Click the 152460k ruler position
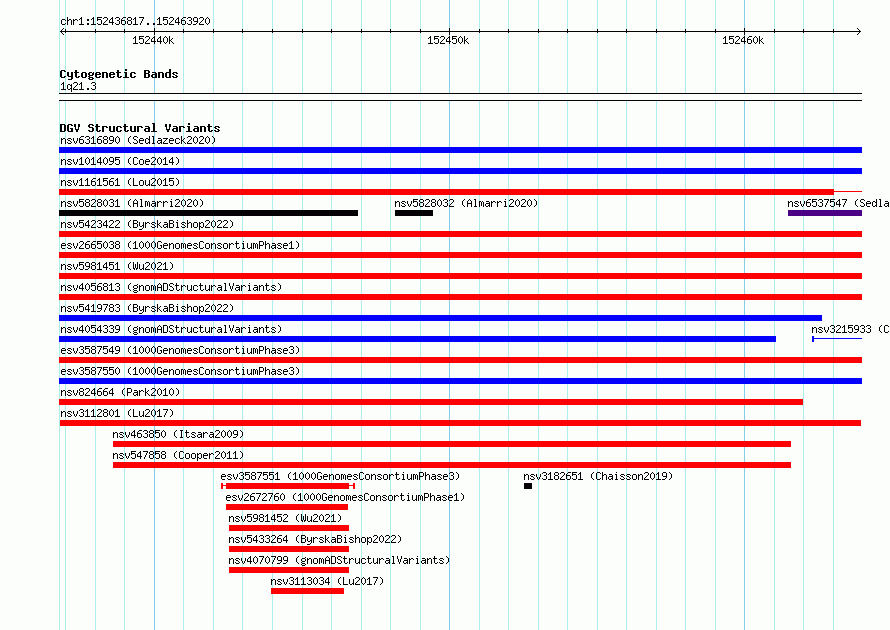This screenshot has width=890, height=630. click(743, 40)
